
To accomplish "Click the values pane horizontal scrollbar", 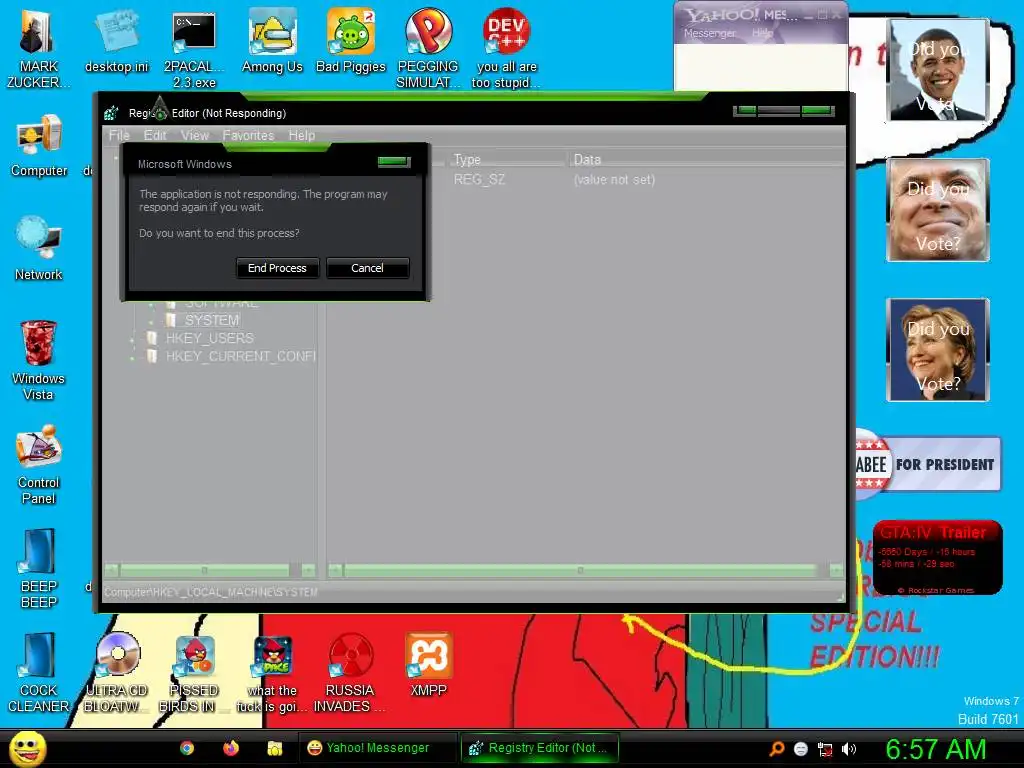I will point(585,570).
